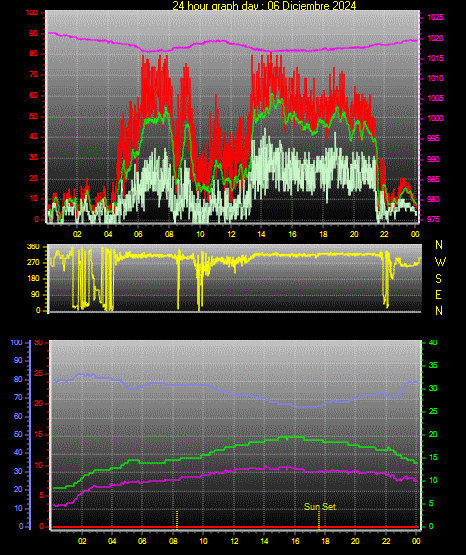This screenshot has width=466, height=555.
Task: Click the 'Sun Set' label
Action: (320, 507)
